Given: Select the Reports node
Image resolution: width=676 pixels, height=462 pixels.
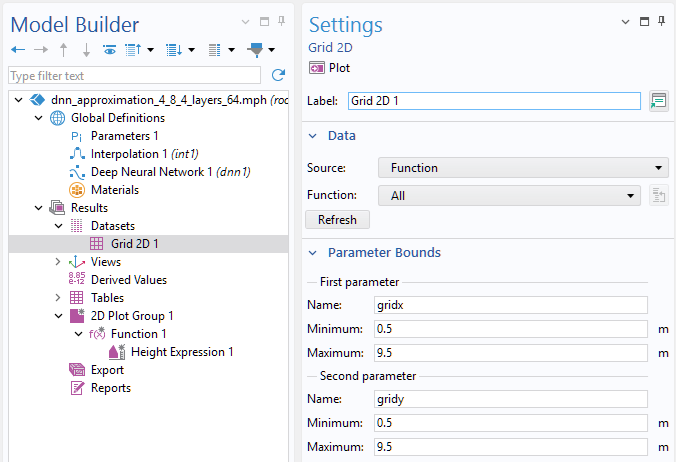Looking at the screenshot, I should tap(110, 388).
